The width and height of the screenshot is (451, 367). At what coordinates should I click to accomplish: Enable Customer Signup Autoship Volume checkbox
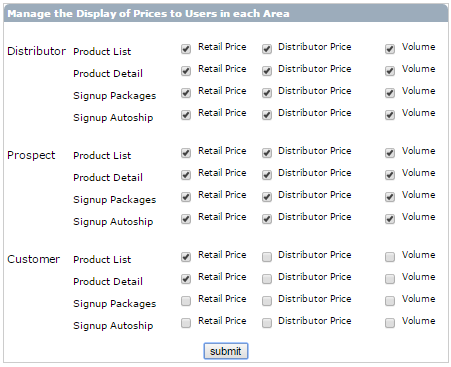point(390,323)
